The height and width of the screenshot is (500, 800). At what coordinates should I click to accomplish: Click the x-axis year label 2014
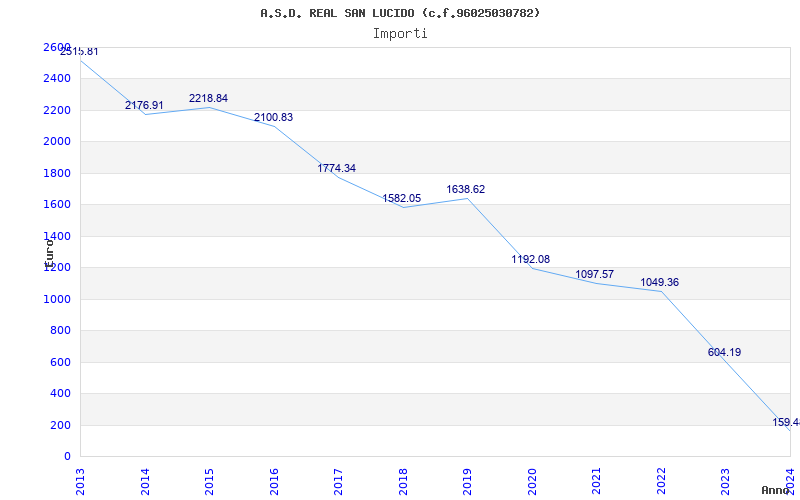click(x=145, y=482)
